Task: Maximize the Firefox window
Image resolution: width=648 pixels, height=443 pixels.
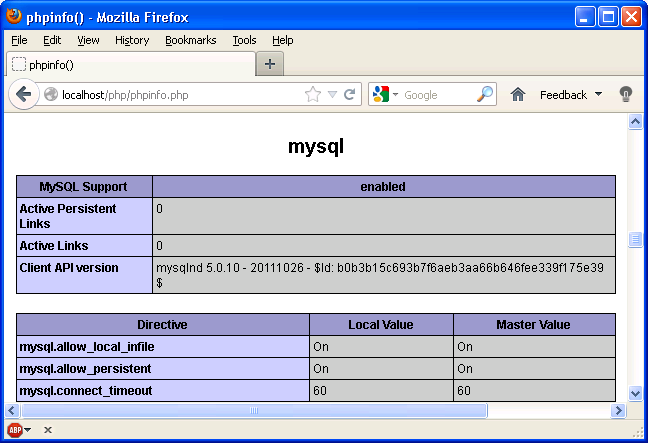Action: pyautogui.click(x=608, y=17)
